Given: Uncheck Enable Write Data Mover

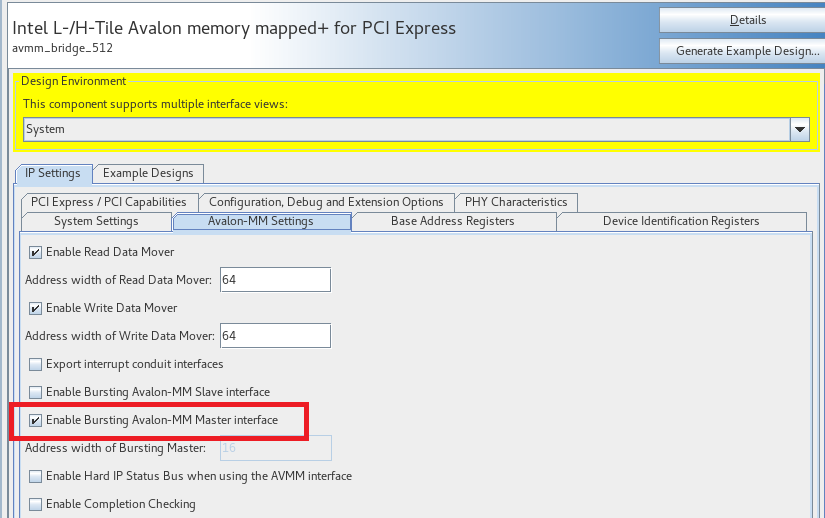Looking at the screenshot, I should click(x=35, y=308).
